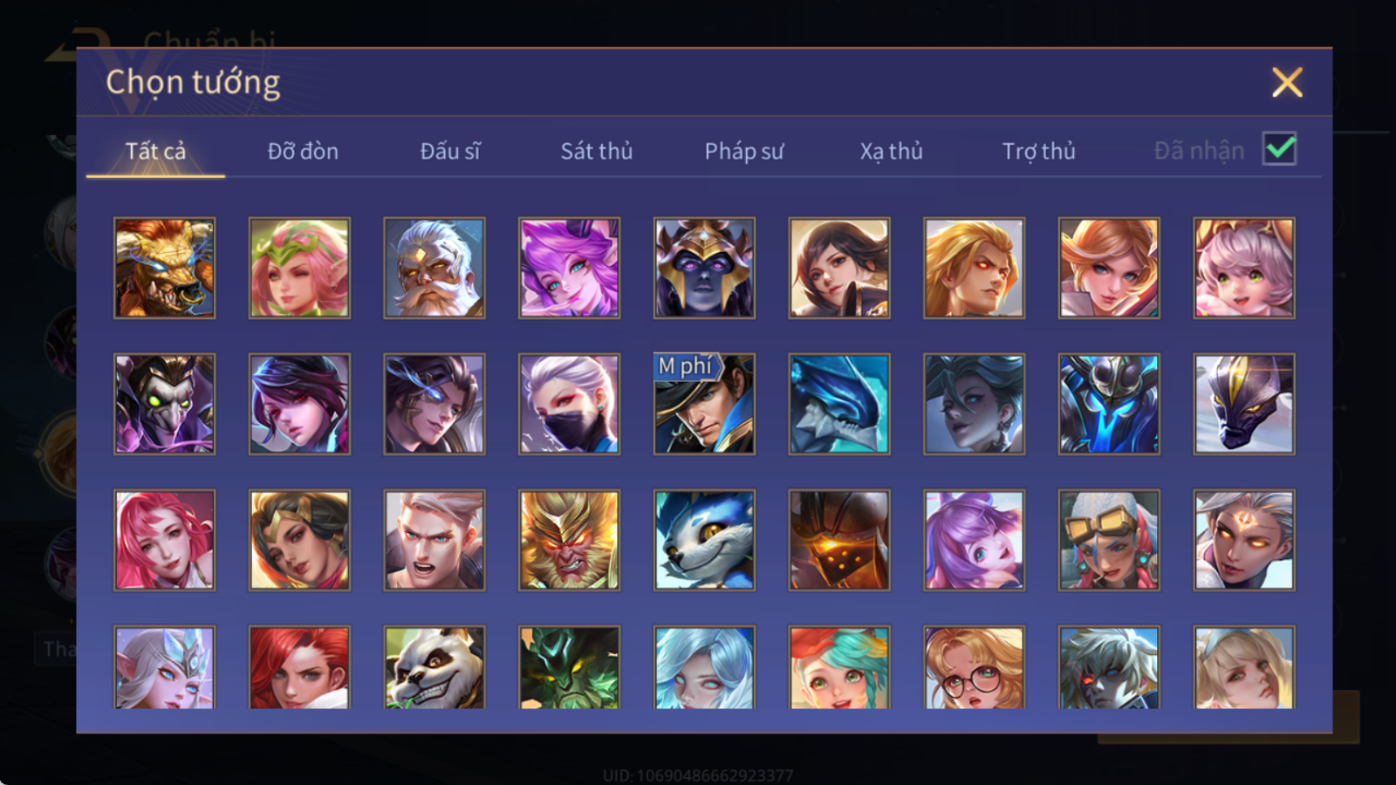Select the girl with round glasses hero
Image resolution: width=1396 pixels, height=785 pixels.
click(974, 667)
